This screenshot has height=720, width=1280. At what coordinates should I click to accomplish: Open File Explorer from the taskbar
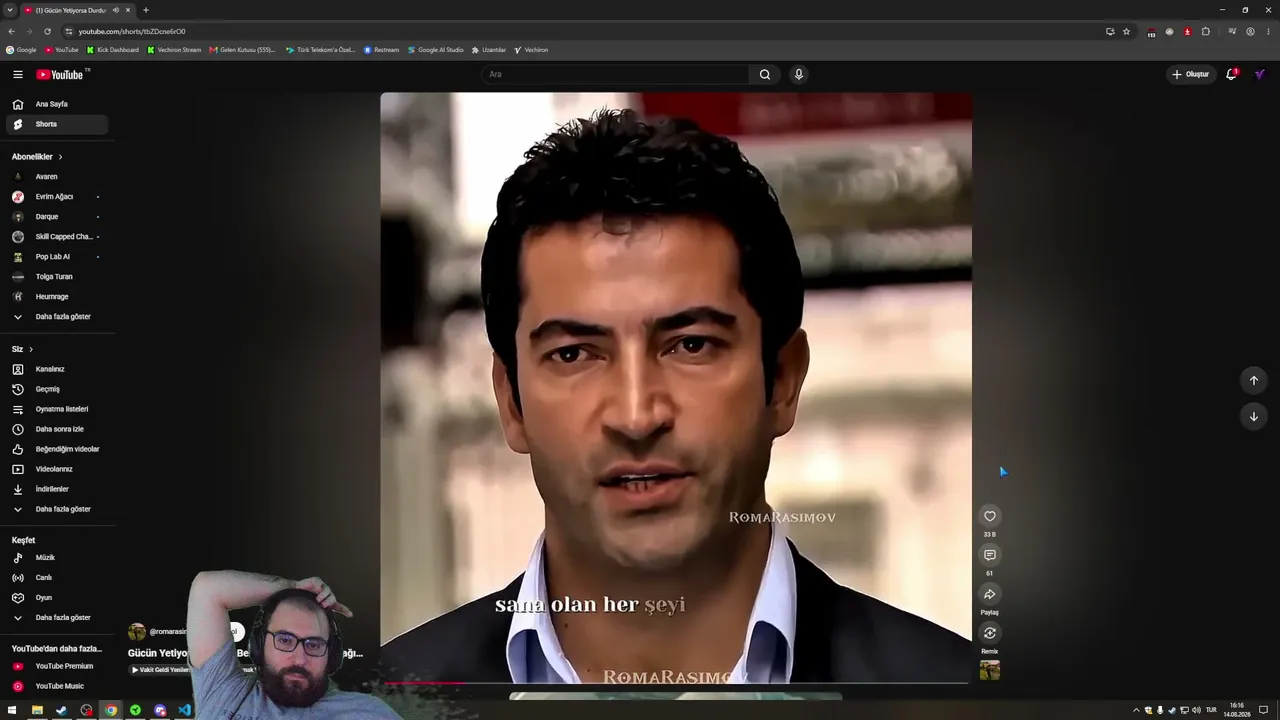tap(37, 710)
